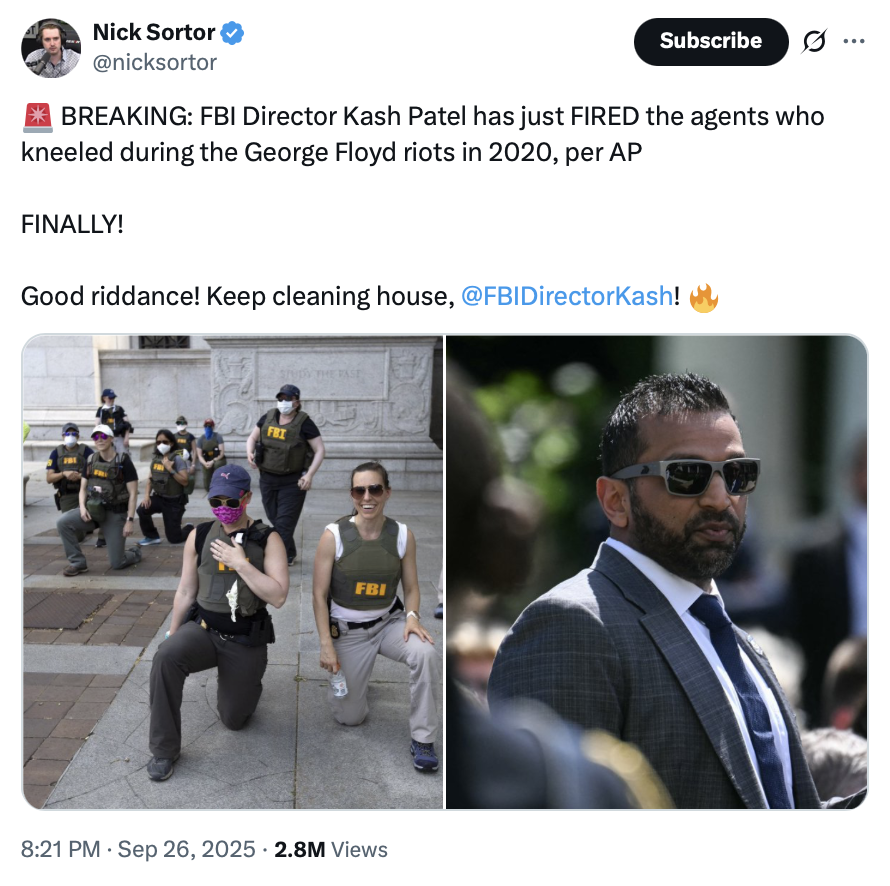Open the right photo of man in sunglasses
Viewport: 890px width, 886px height.
coord(656,572)
